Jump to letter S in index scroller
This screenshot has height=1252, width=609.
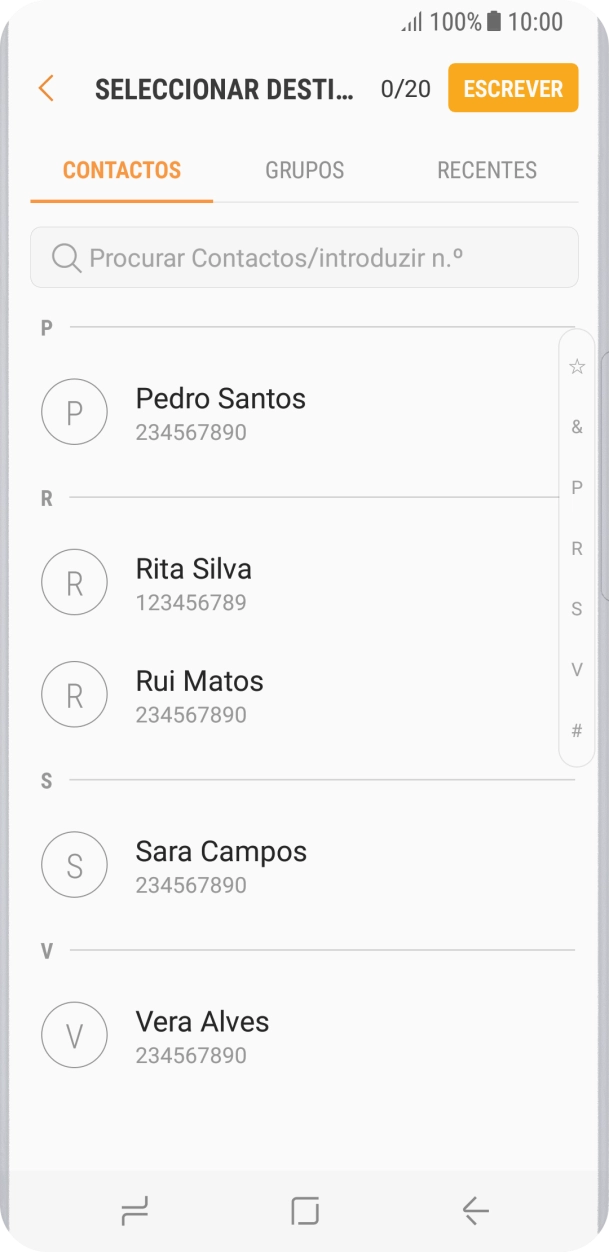[577, 609]
